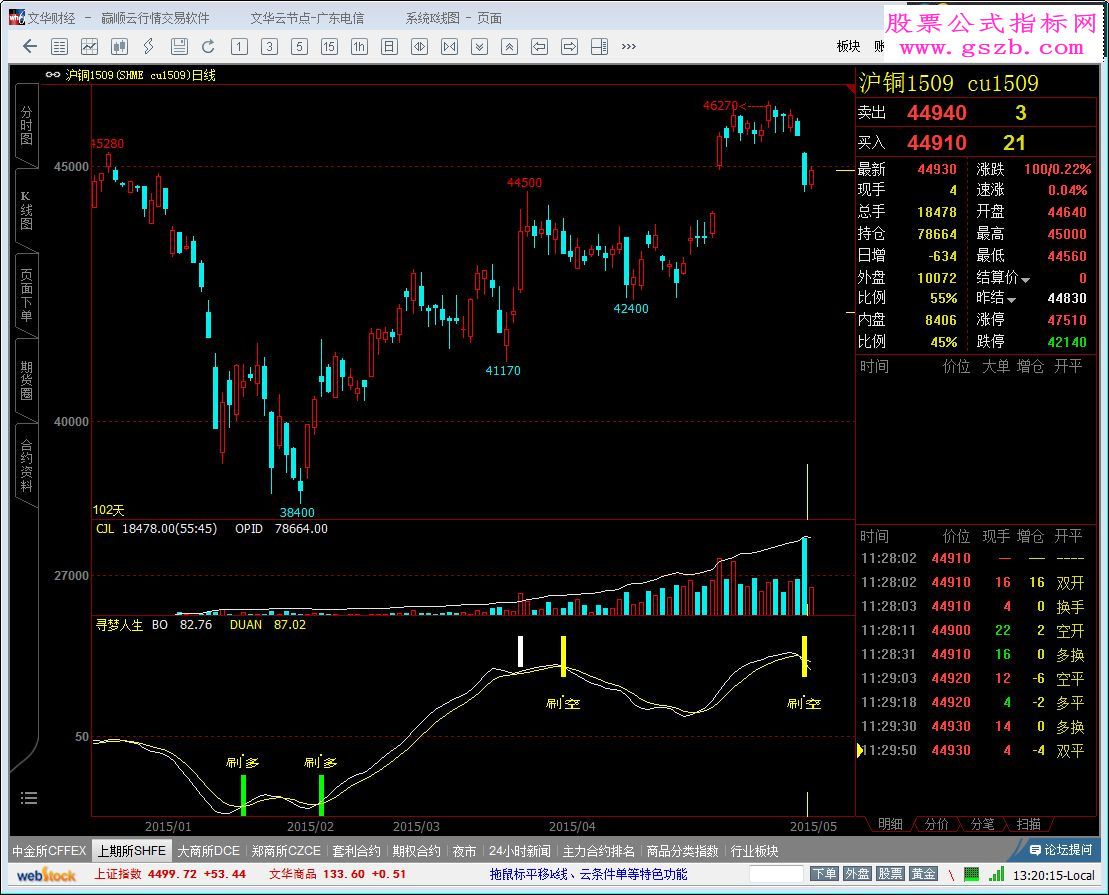Viewport: 1109px width, 895px height.
Task: Expand more toolbar items with triple chevron
Action: pos(629,47)
